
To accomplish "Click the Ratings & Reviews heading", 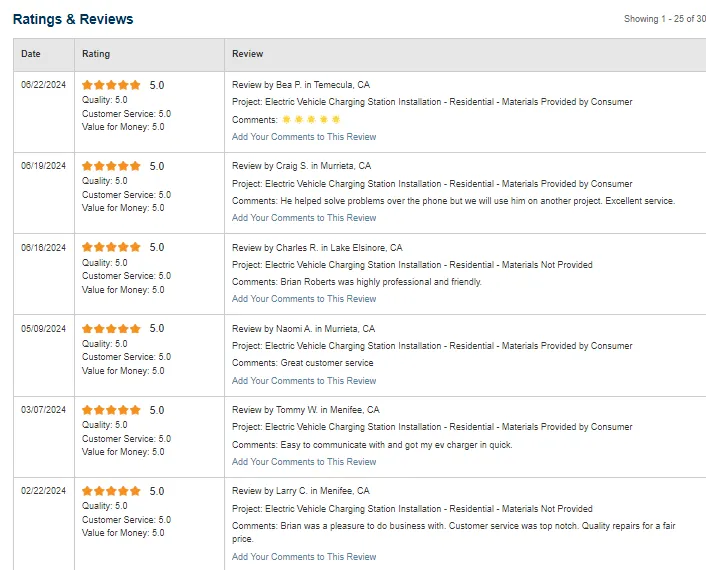I will click(x=73, y=19).
